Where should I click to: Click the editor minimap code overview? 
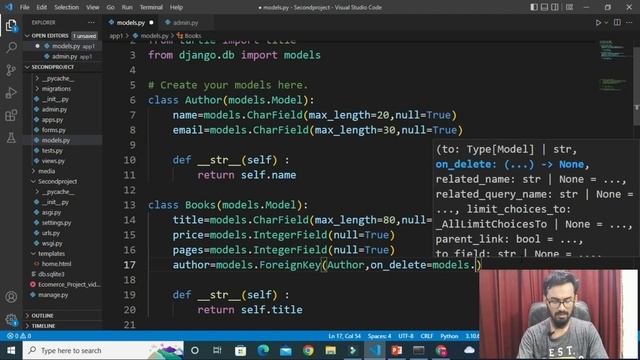tap(612, 65)
